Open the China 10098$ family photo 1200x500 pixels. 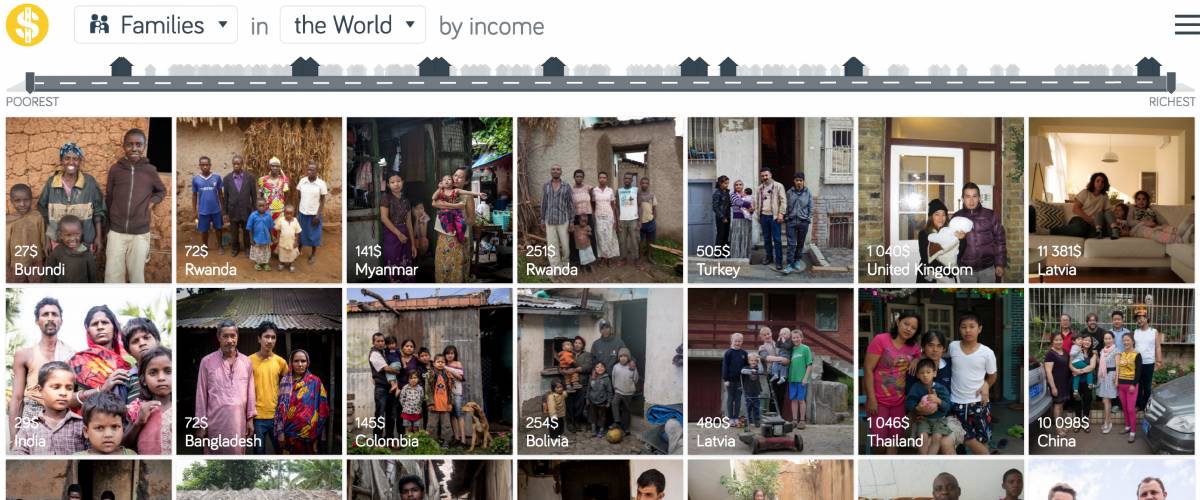click(1112, 371)
